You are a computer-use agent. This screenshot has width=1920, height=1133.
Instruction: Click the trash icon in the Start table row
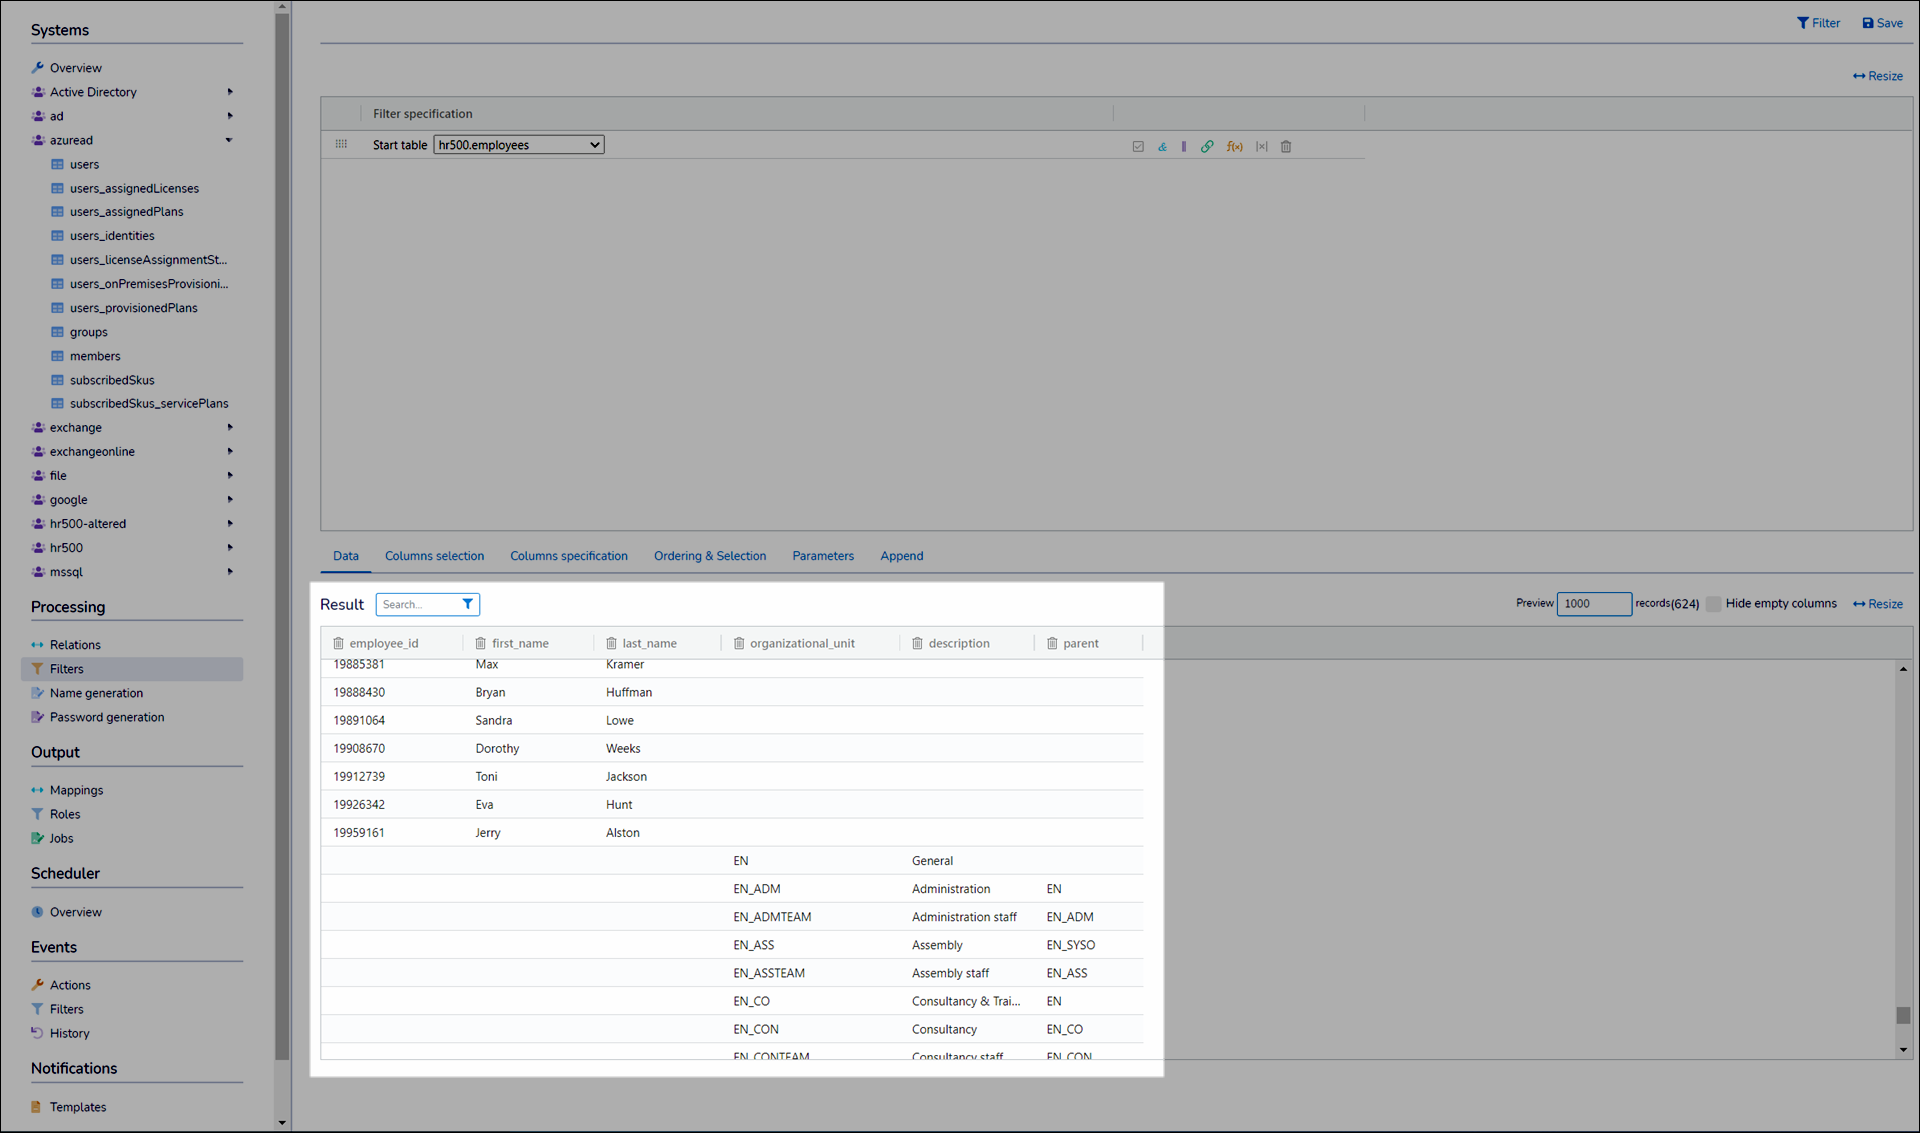(x=1286, y=147)
